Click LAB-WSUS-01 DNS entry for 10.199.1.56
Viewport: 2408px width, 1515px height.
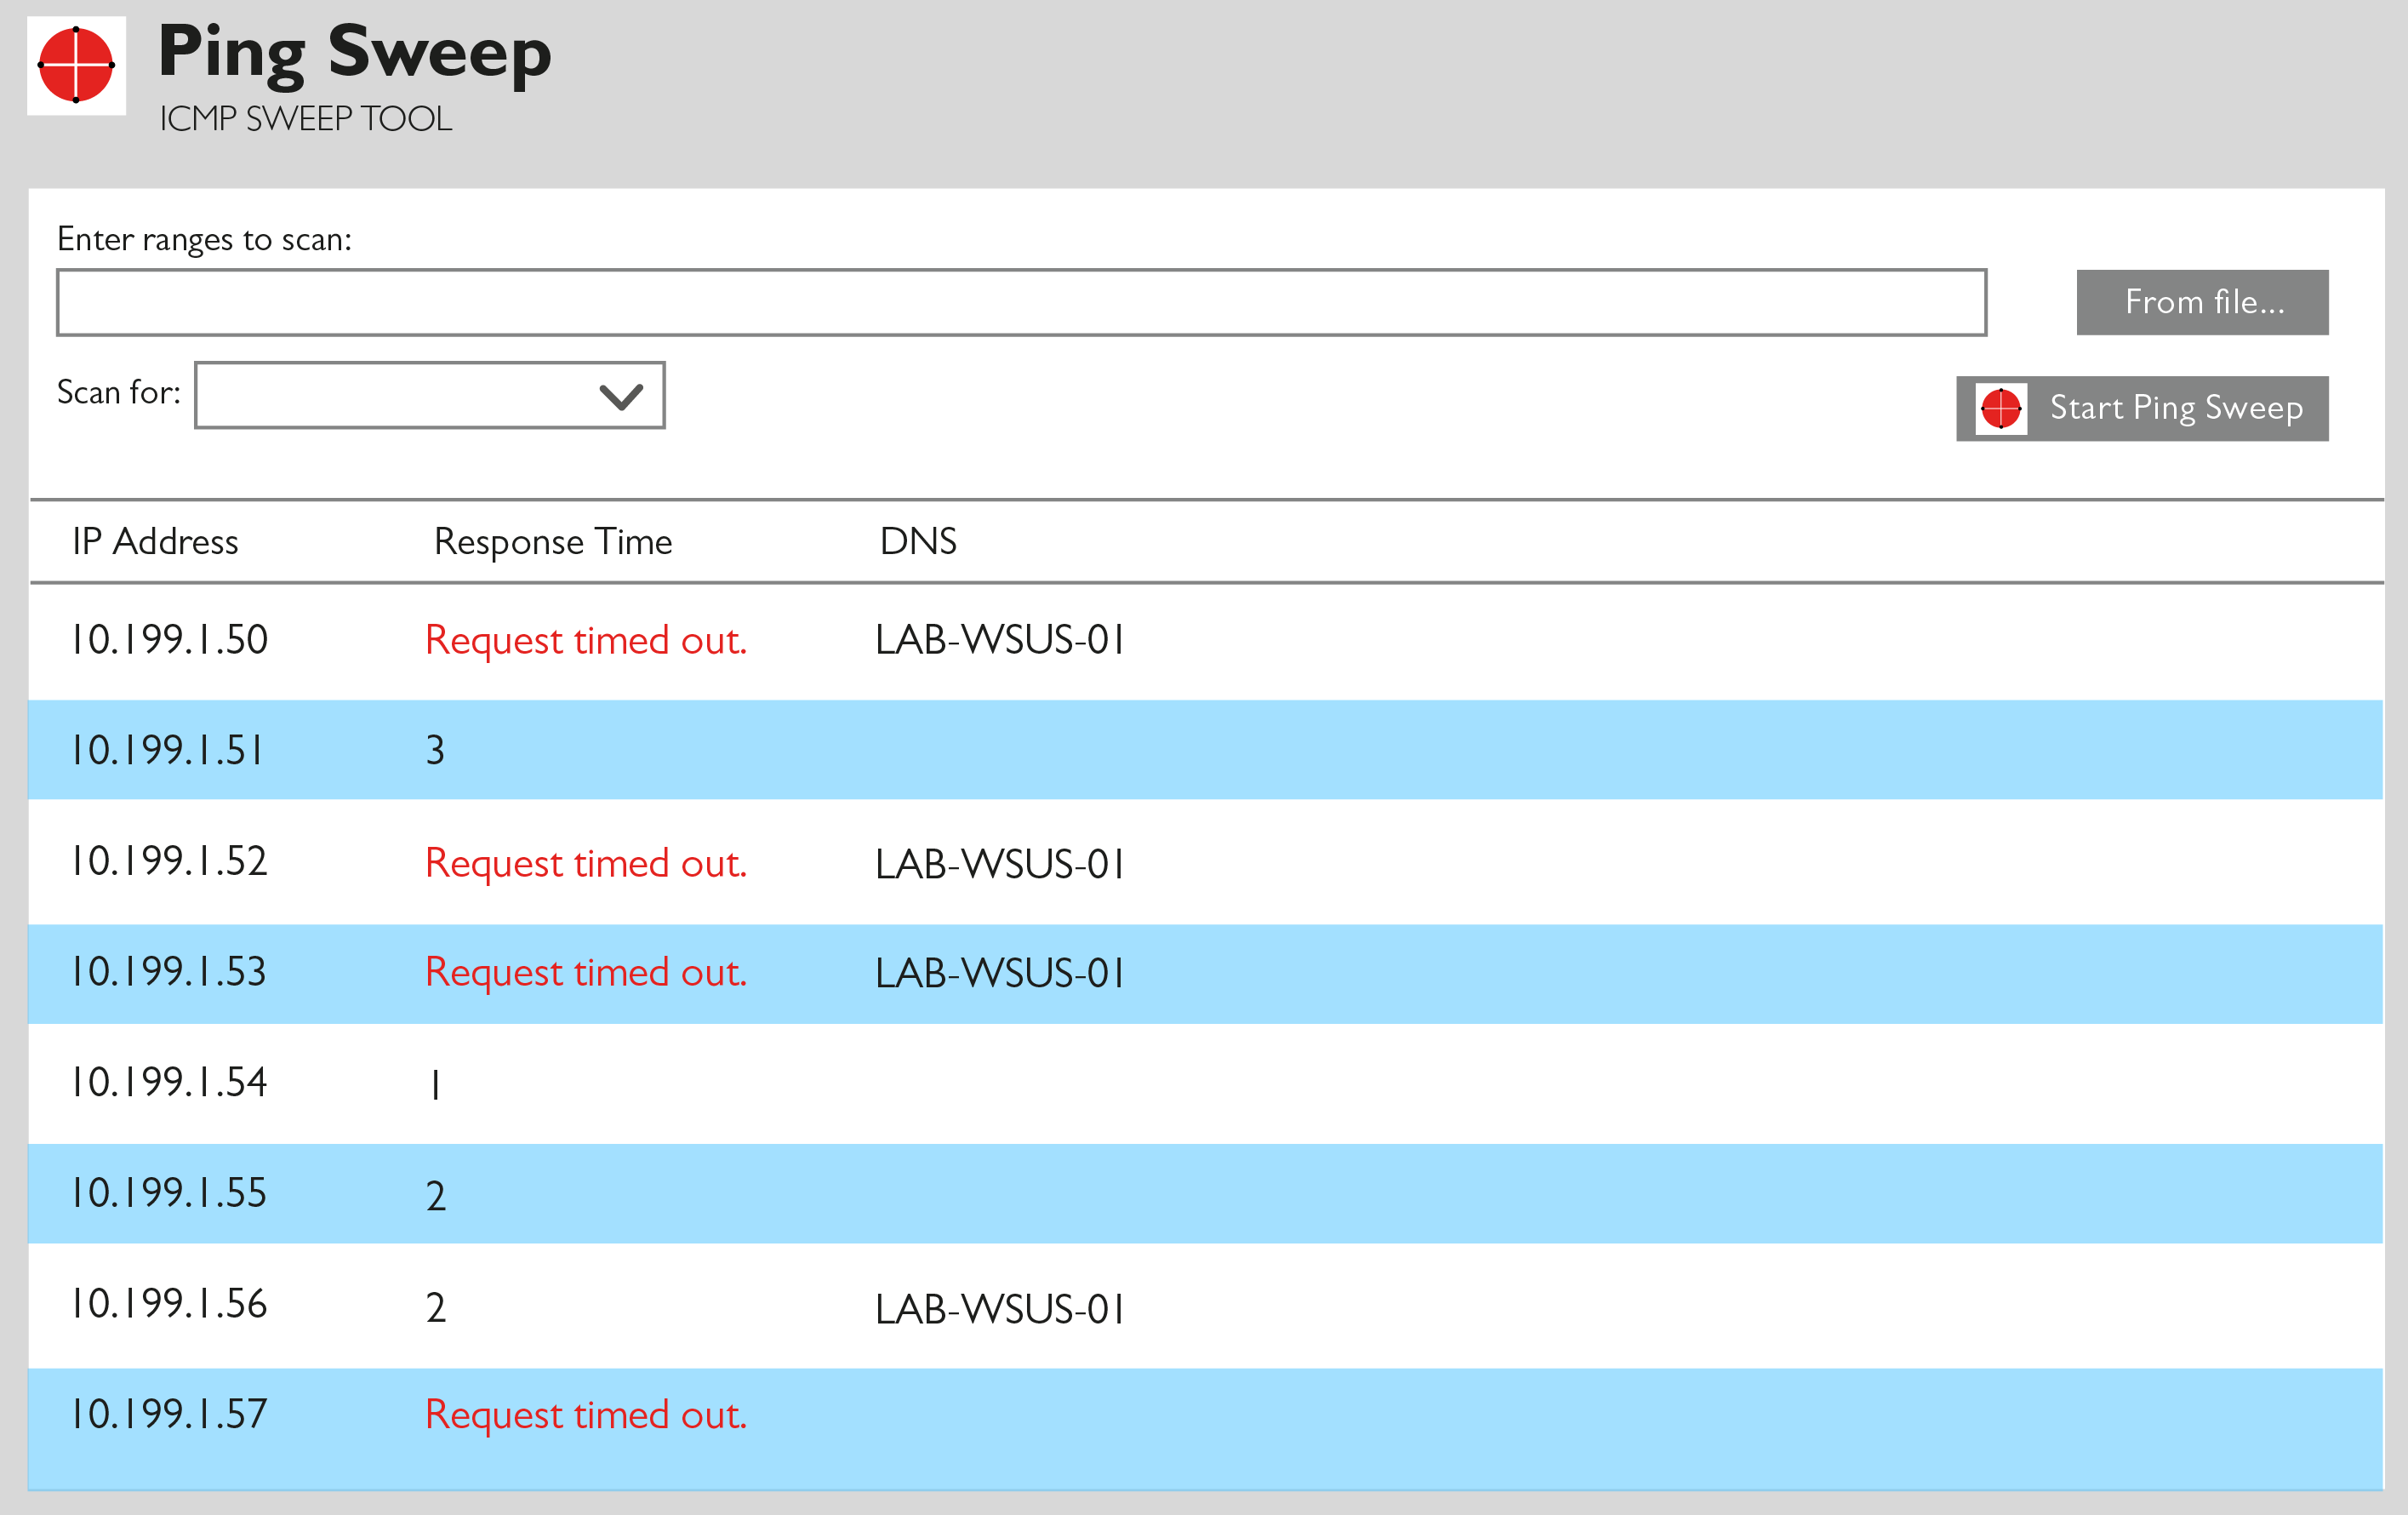(1000, 1308)
